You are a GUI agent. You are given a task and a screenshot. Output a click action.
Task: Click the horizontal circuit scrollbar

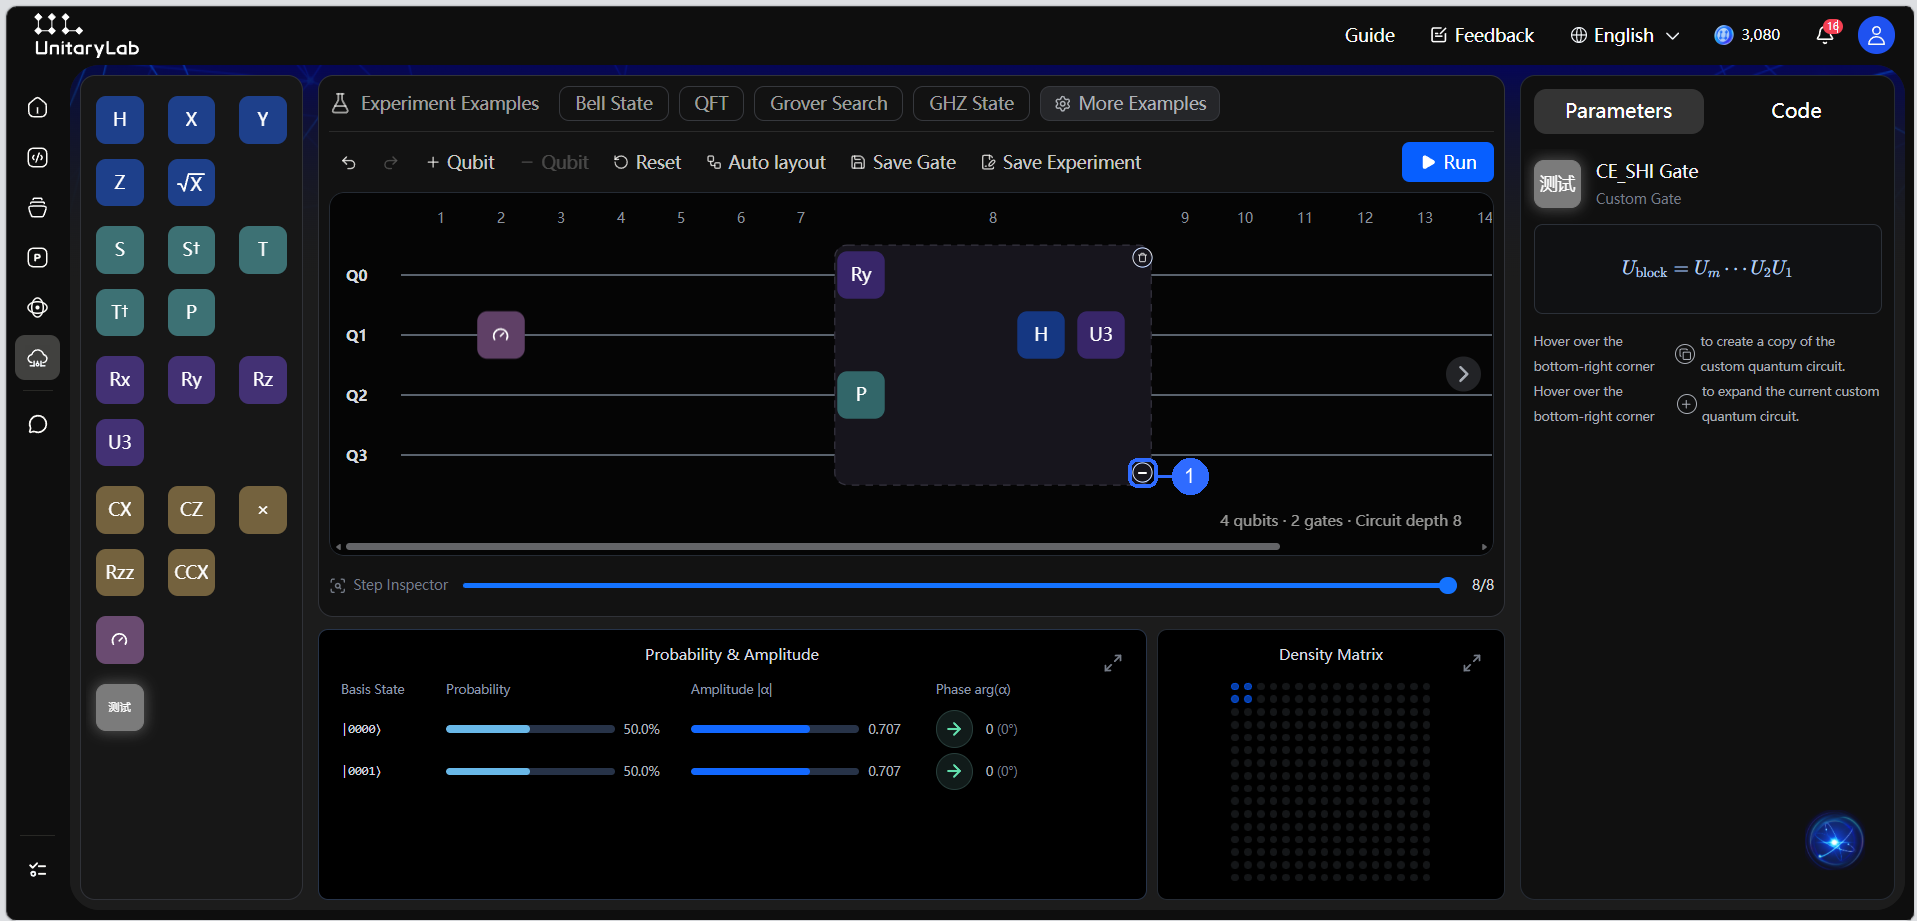point(812,547)
